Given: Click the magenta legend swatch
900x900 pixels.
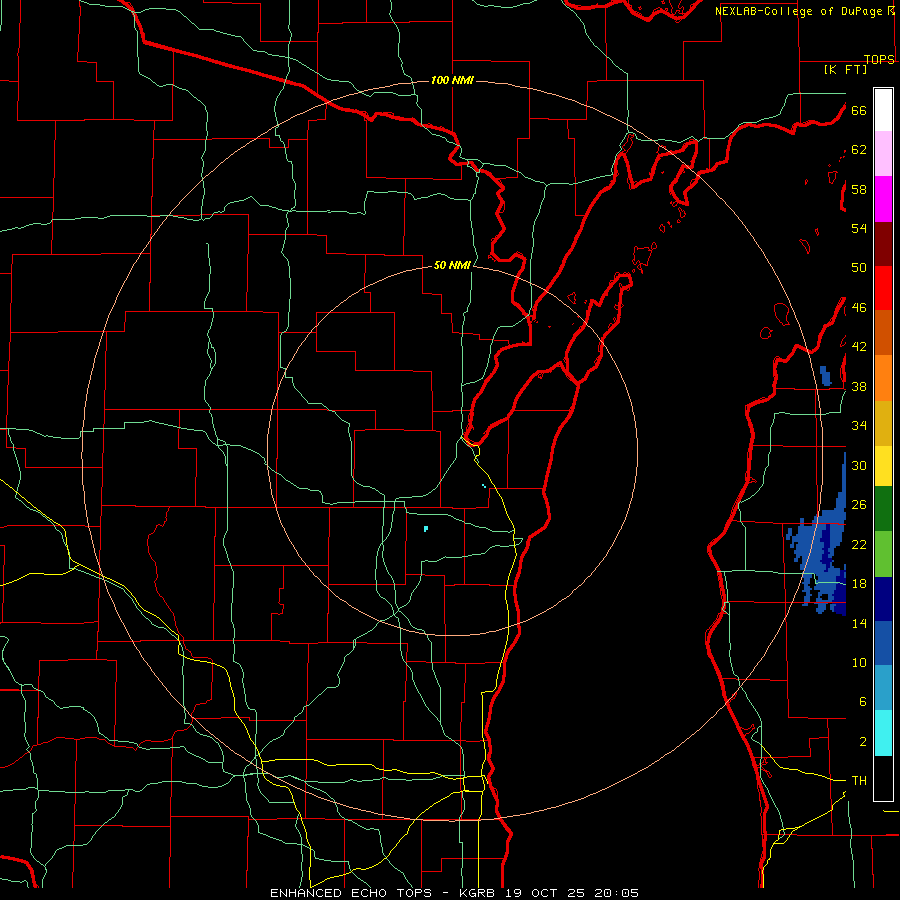Looking at the screenshot, I should tap(883, 199).
